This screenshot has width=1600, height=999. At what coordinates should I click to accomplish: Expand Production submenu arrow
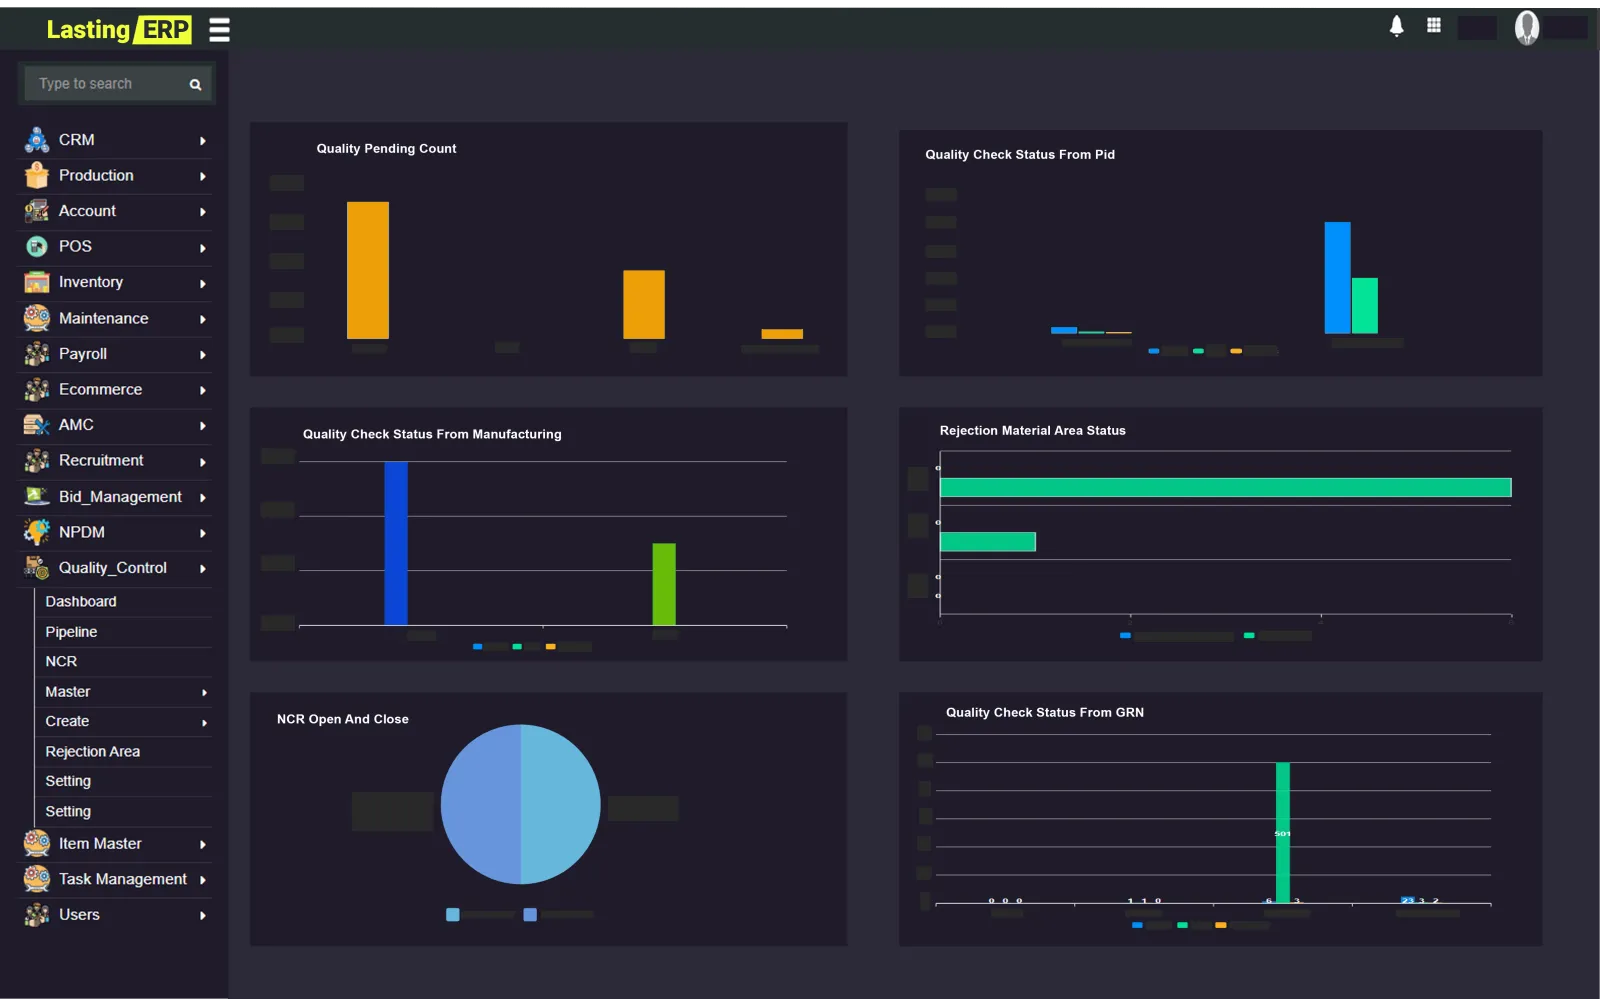pos(203,177)
